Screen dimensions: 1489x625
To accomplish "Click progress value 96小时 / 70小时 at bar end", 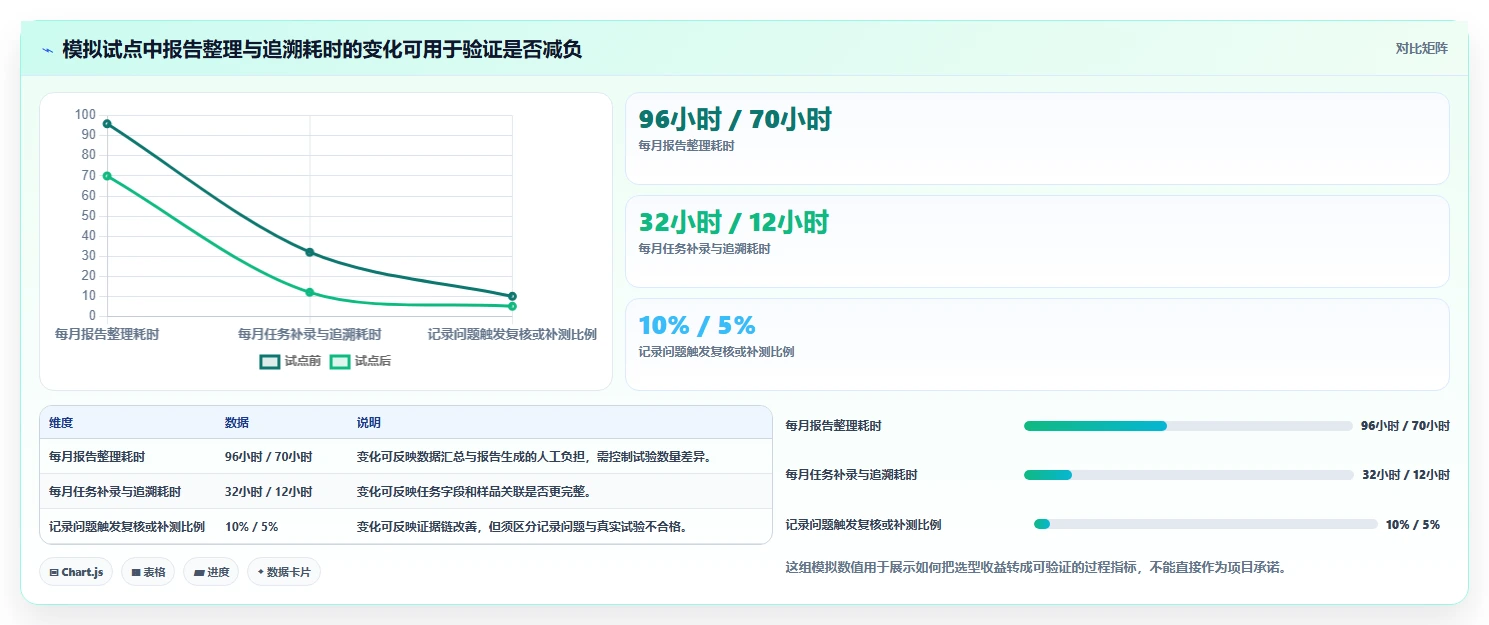I will click(1405, 426).
